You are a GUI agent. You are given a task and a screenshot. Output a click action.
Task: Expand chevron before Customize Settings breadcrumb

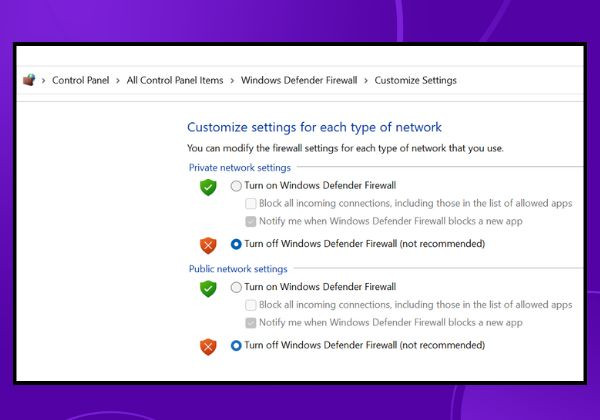click(366, 81)
